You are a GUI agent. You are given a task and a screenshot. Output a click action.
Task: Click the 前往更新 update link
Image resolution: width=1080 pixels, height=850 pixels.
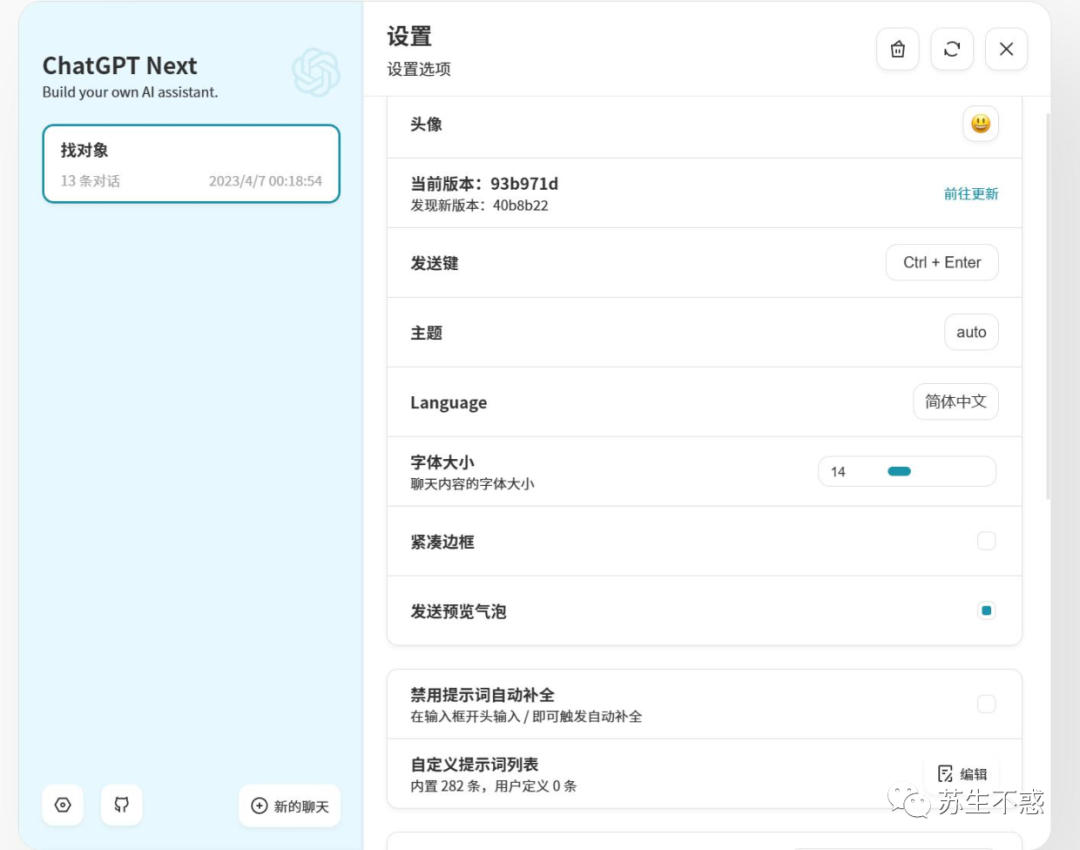[x=970, y=194]
